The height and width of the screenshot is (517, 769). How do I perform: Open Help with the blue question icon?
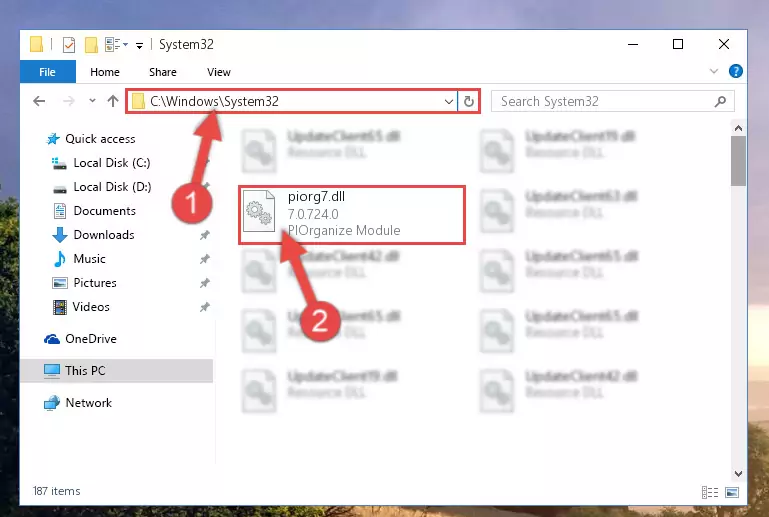click(x=735, y=71)
